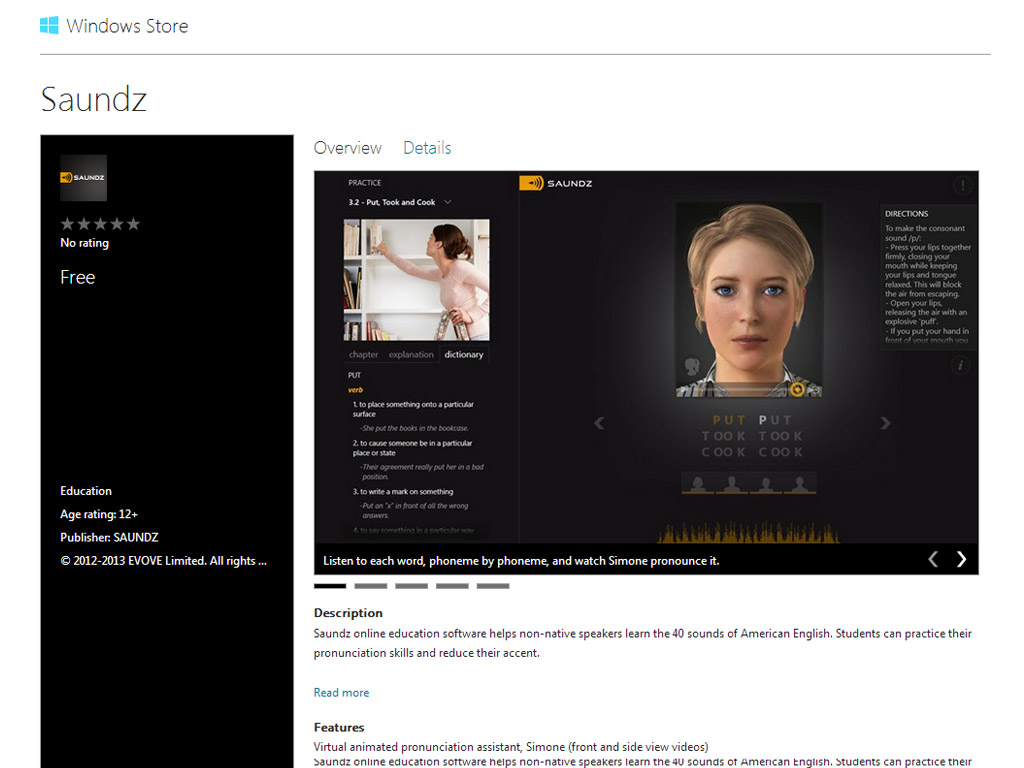Open the Overview tab
This screenshot has height=768, width=1024.
point(347,148)
